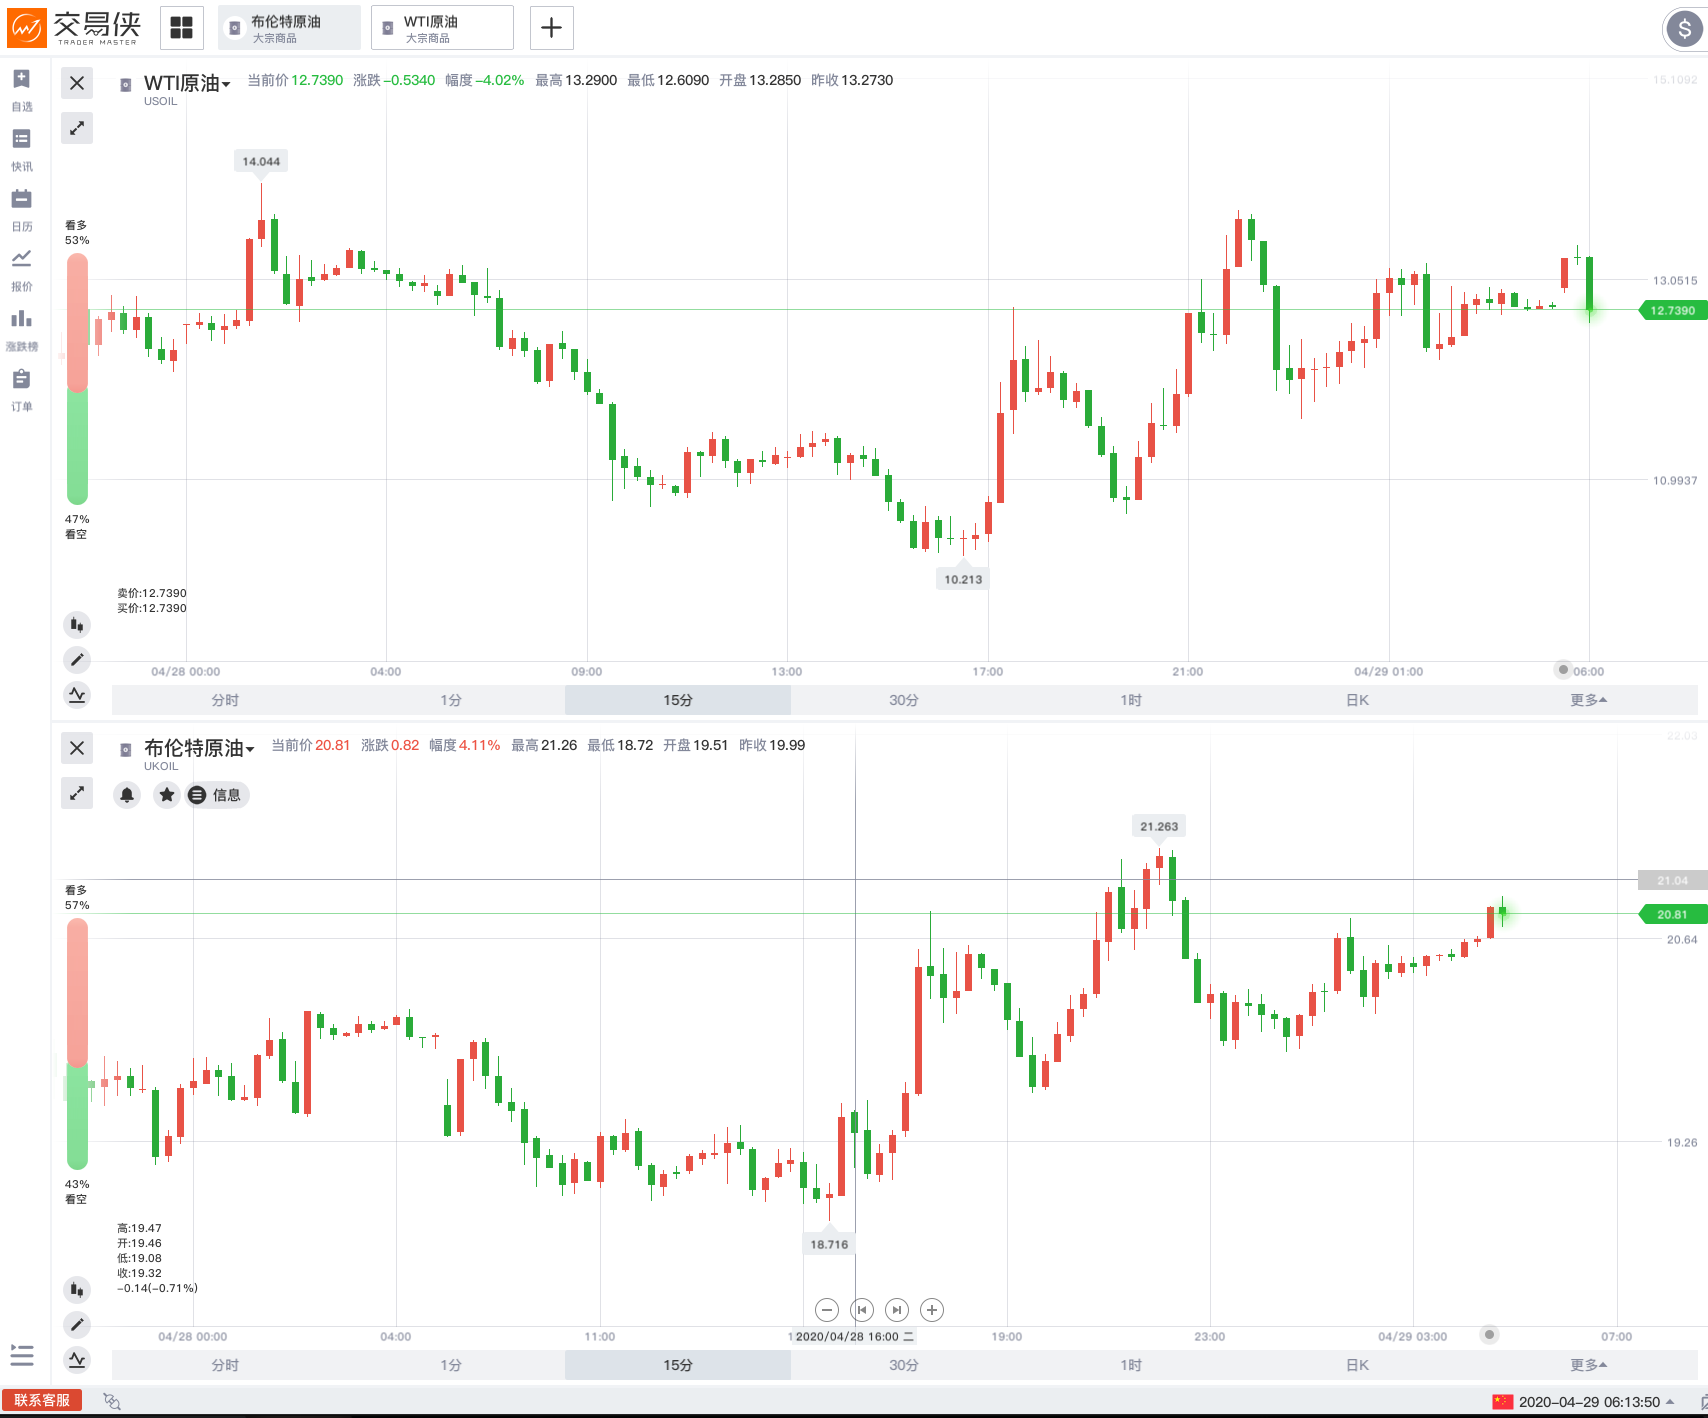This screenshot has height=1418, width=1708.
Task: Click the grid layout icon in top bar
Action: tap(181, 28)
